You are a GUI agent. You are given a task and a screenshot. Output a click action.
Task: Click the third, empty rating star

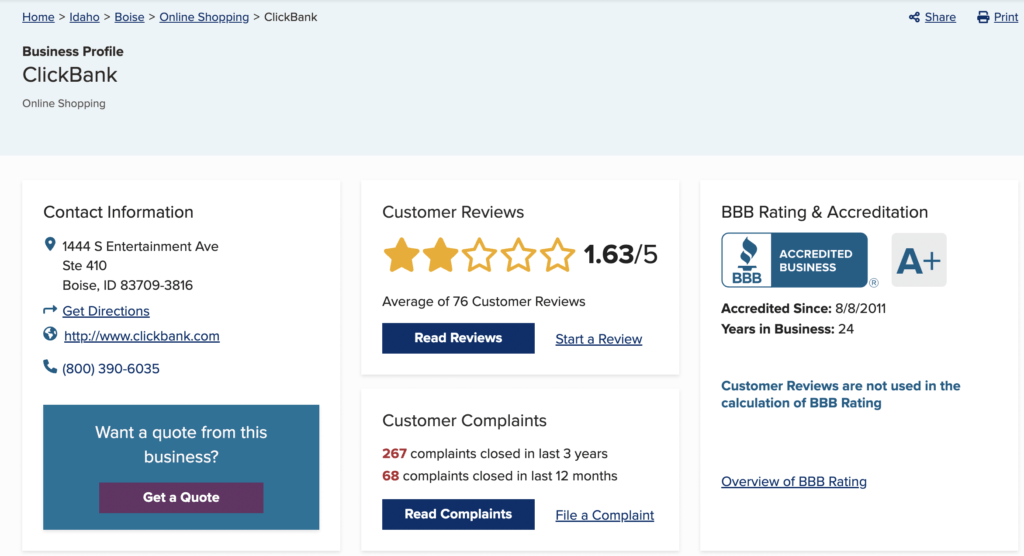479,255
